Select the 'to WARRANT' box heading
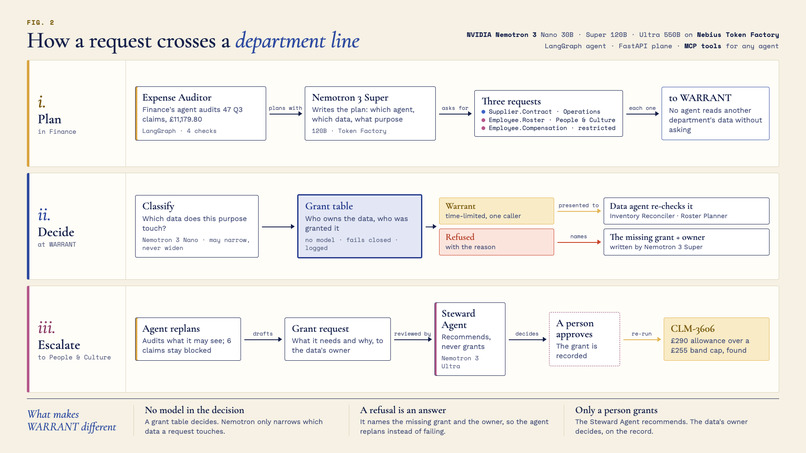The width and height of the screenshot is (806, 453). click(x=700, y=98)
